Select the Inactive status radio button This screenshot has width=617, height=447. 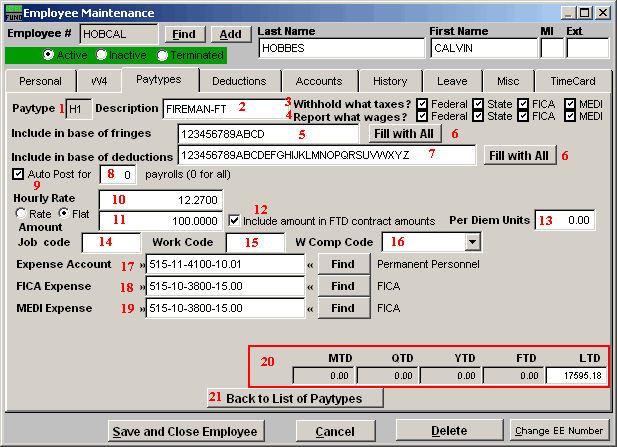click(100, 54)
